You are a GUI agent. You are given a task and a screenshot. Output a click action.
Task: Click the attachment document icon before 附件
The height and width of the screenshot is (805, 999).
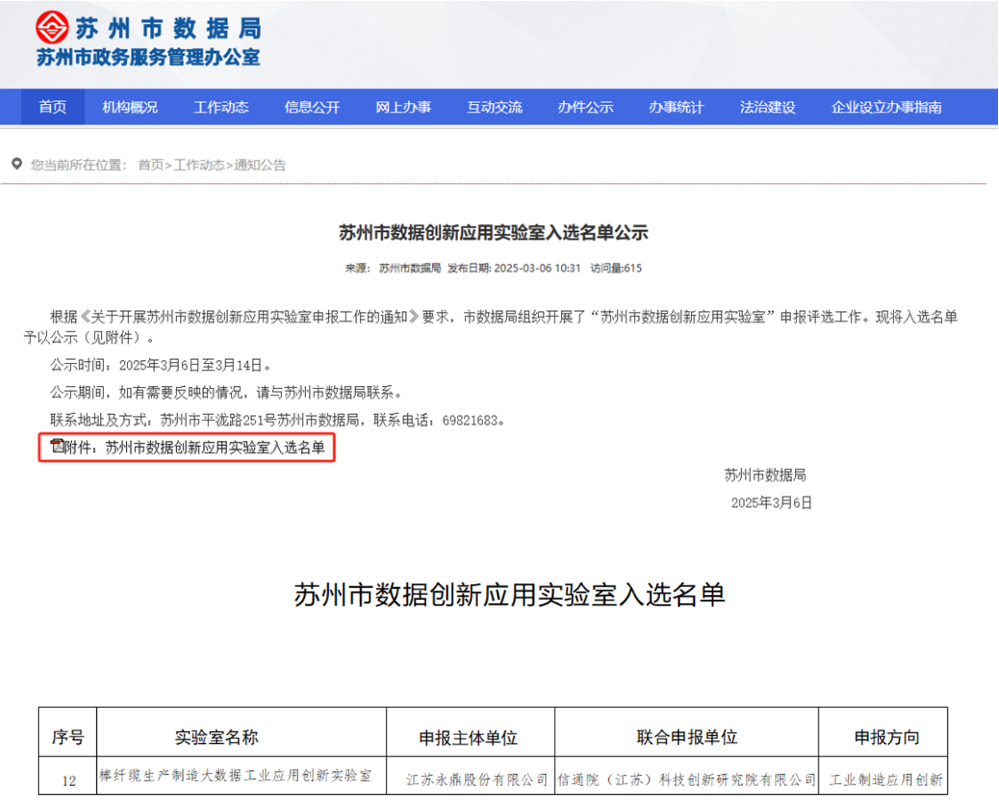click(57, 446)
